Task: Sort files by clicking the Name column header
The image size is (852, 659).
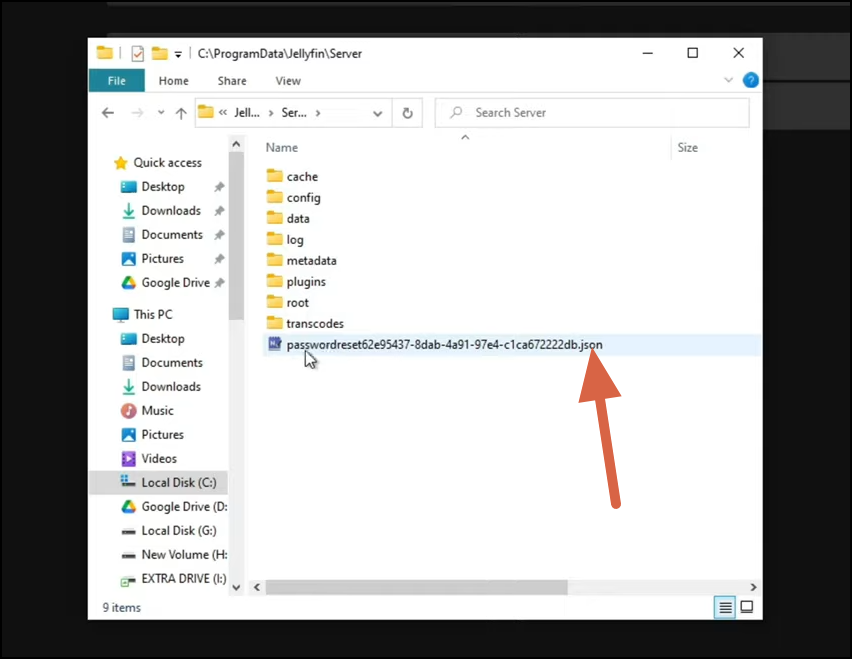Action: [282, 147]
